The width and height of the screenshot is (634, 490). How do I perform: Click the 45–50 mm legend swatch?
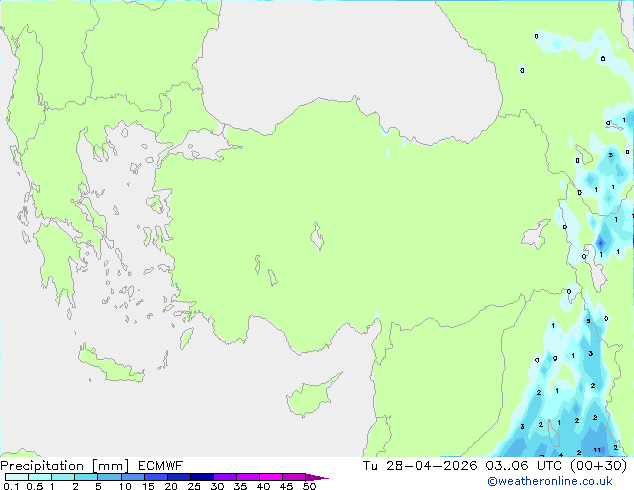coord(294,477)
